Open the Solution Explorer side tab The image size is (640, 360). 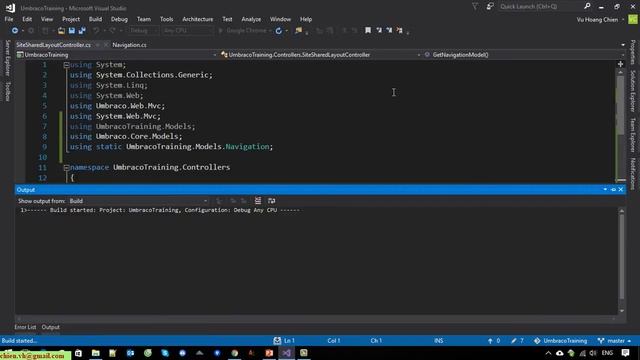(633, 91)
